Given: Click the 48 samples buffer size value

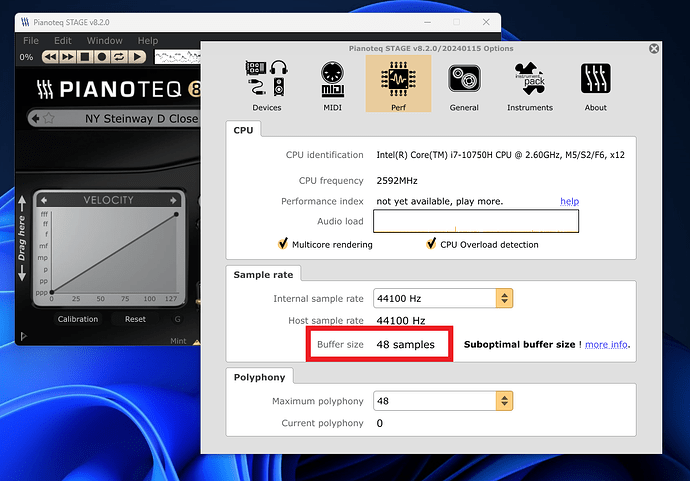Looking at the screenshot, I should click(x=405, y=345).
